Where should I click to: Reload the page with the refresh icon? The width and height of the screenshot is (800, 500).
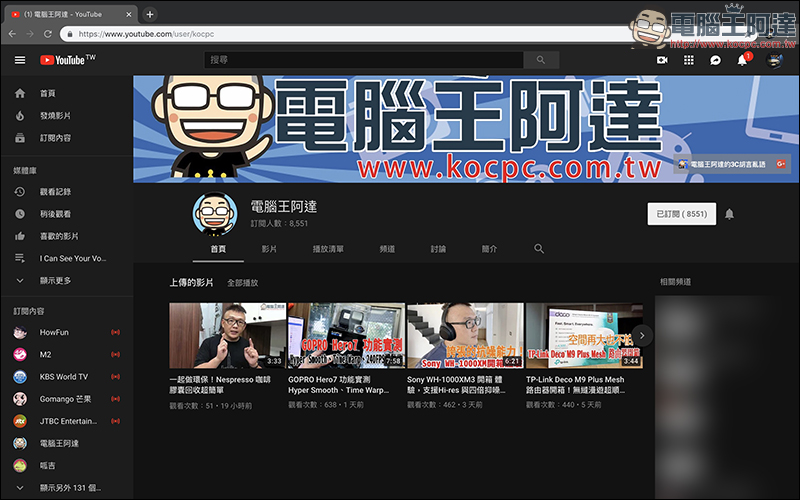click(x=48, y=34)
